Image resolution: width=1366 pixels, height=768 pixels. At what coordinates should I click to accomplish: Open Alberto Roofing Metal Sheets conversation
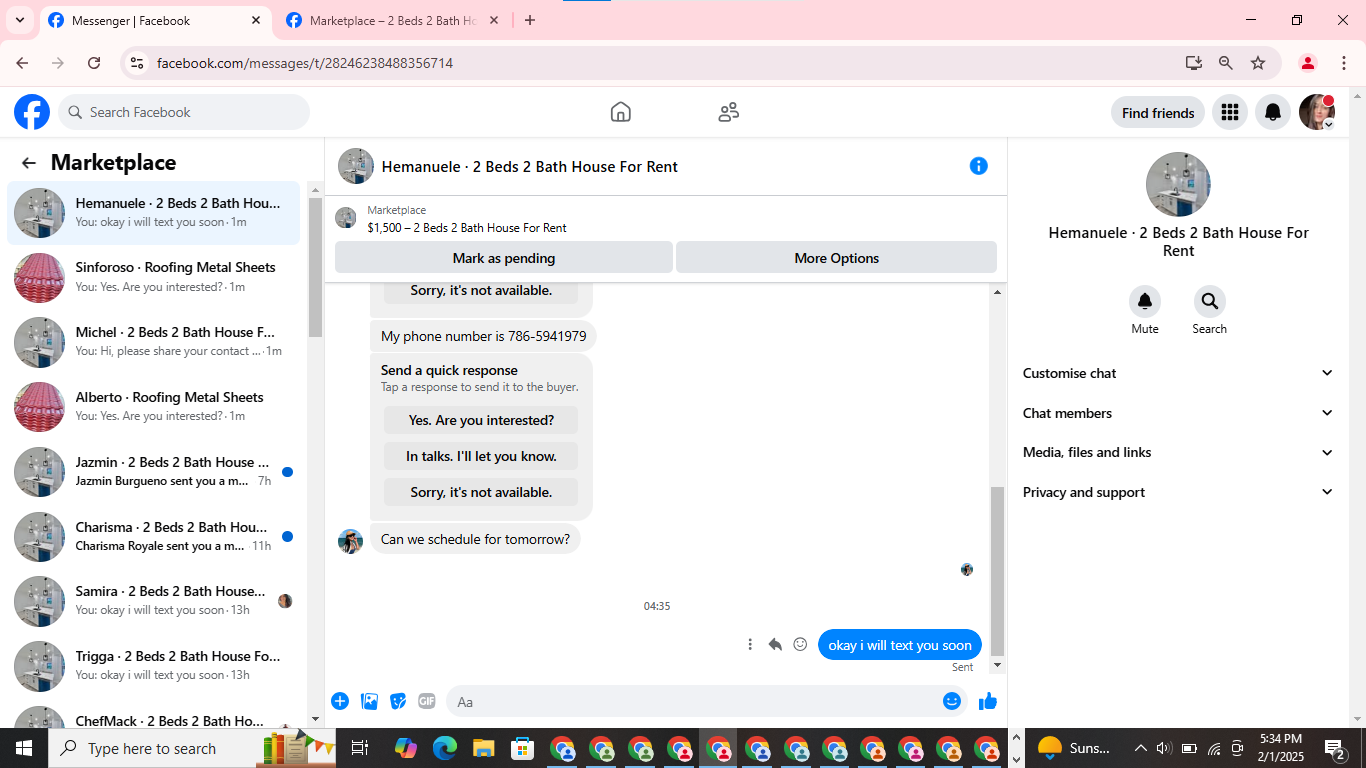[154, 407]
